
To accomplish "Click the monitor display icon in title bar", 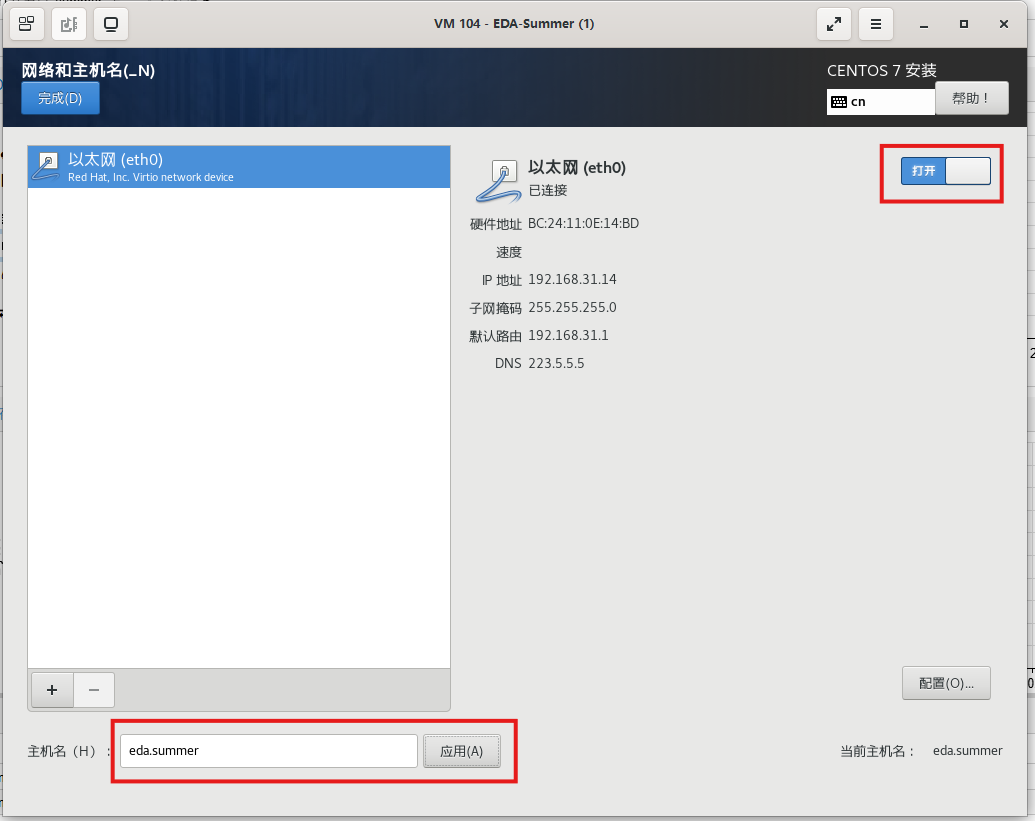I will point(110,23).
